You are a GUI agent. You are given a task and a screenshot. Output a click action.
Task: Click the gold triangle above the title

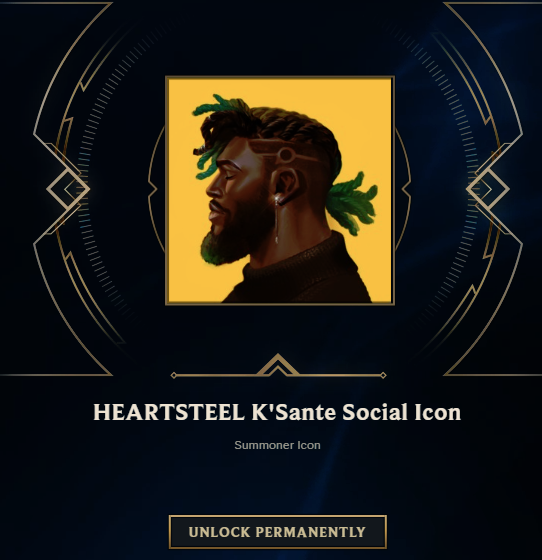[x=278, y=364]
